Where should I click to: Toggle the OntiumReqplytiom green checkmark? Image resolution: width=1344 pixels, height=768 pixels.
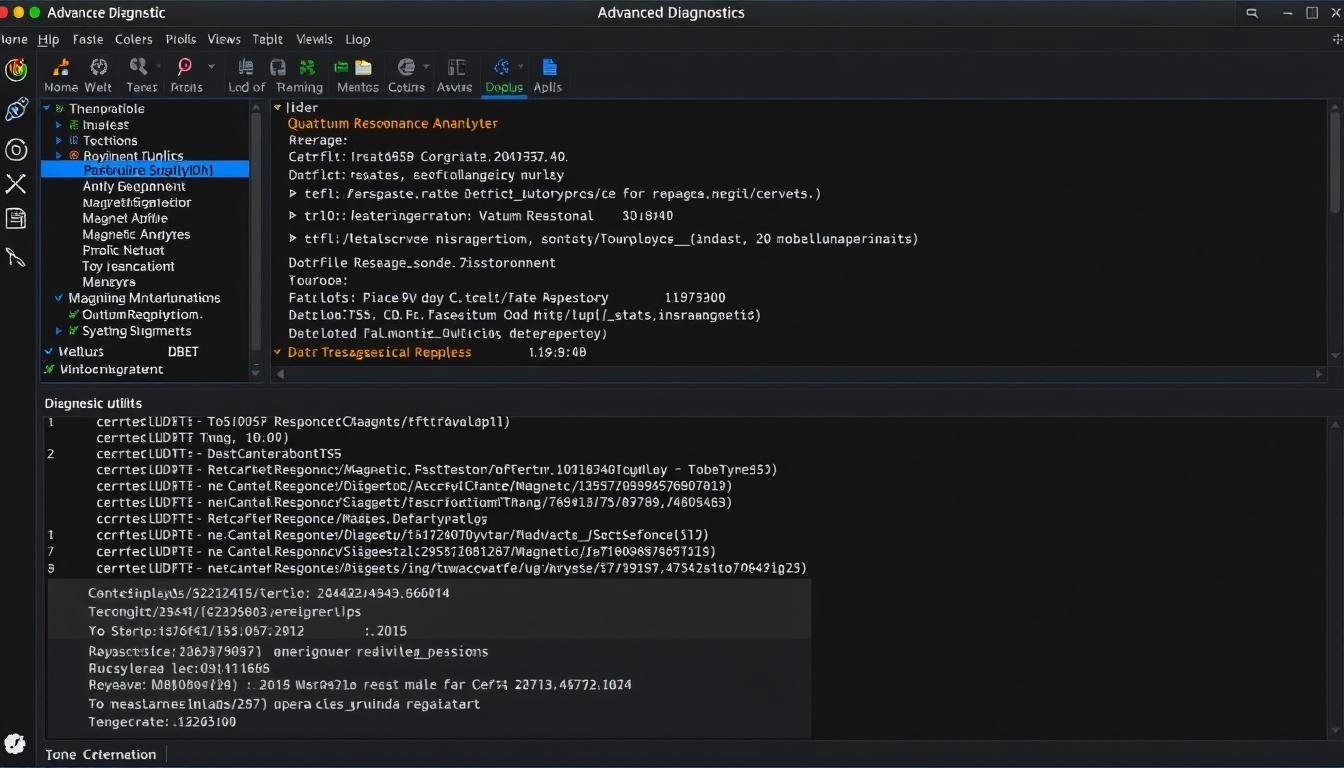(73, 314)
